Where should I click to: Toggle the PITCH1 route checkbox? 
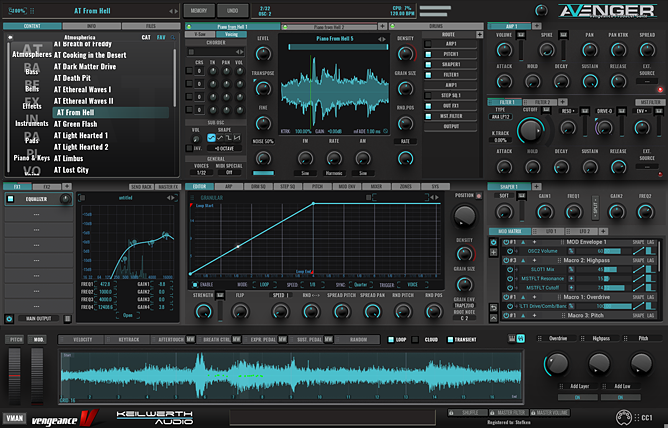point(429,54)
